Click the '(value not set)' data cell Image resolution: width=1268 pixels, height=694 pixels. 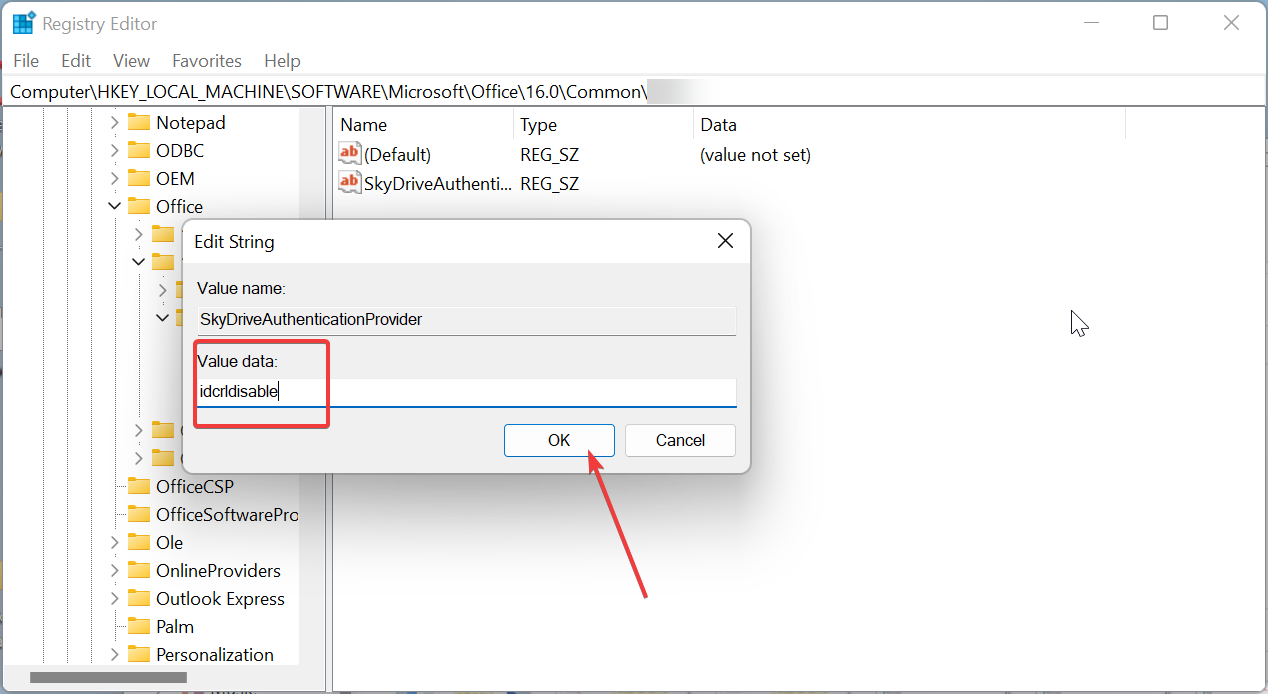(755, 155)
